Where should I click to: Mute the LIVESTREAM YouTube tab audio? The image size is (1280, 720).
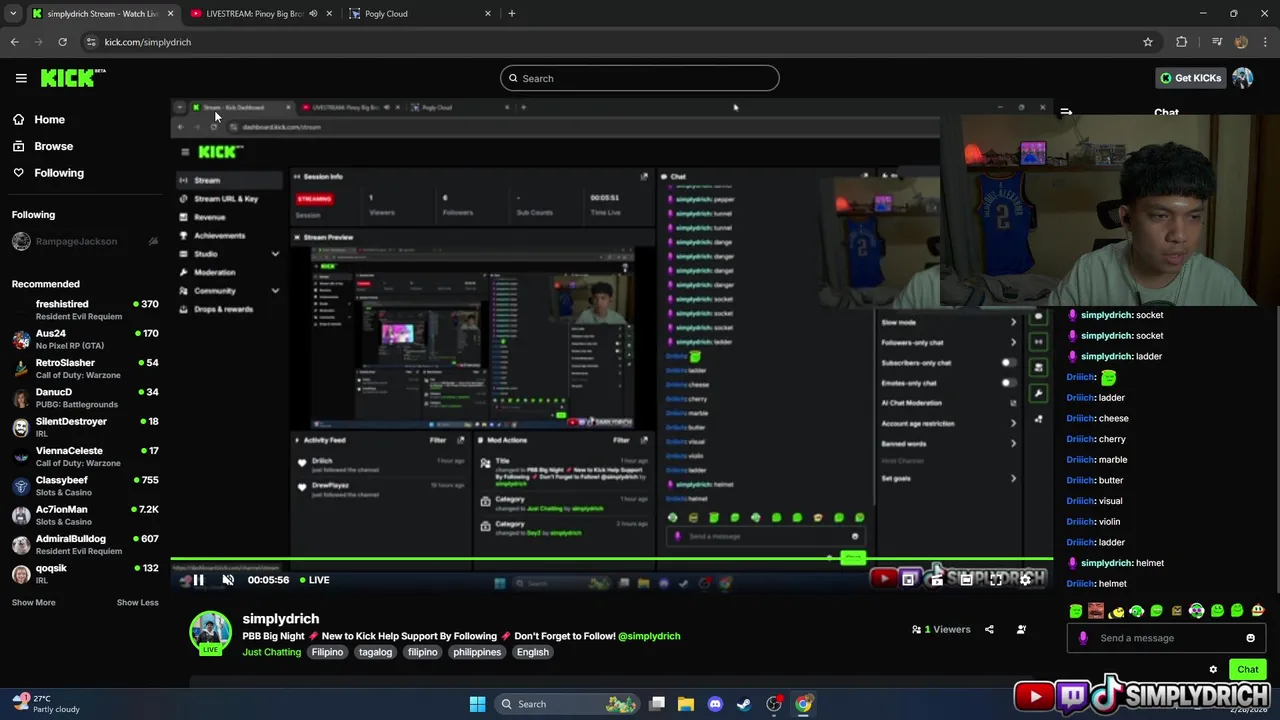point(313,14)
